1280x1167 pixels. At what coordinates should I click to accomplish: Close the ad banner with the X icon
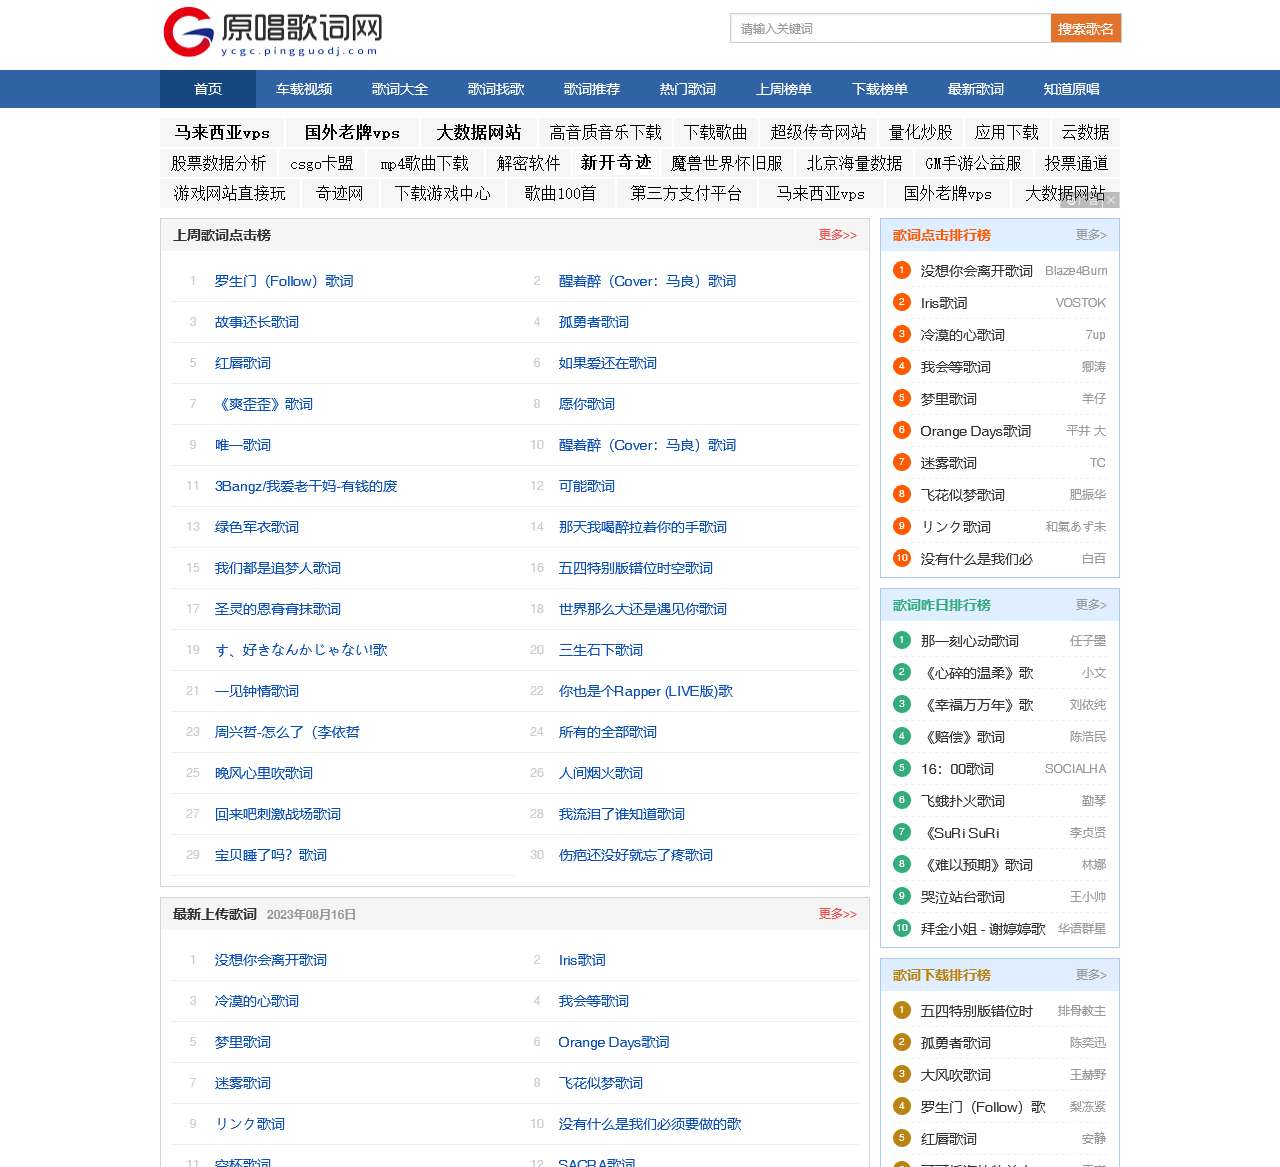pos(1111,200)
